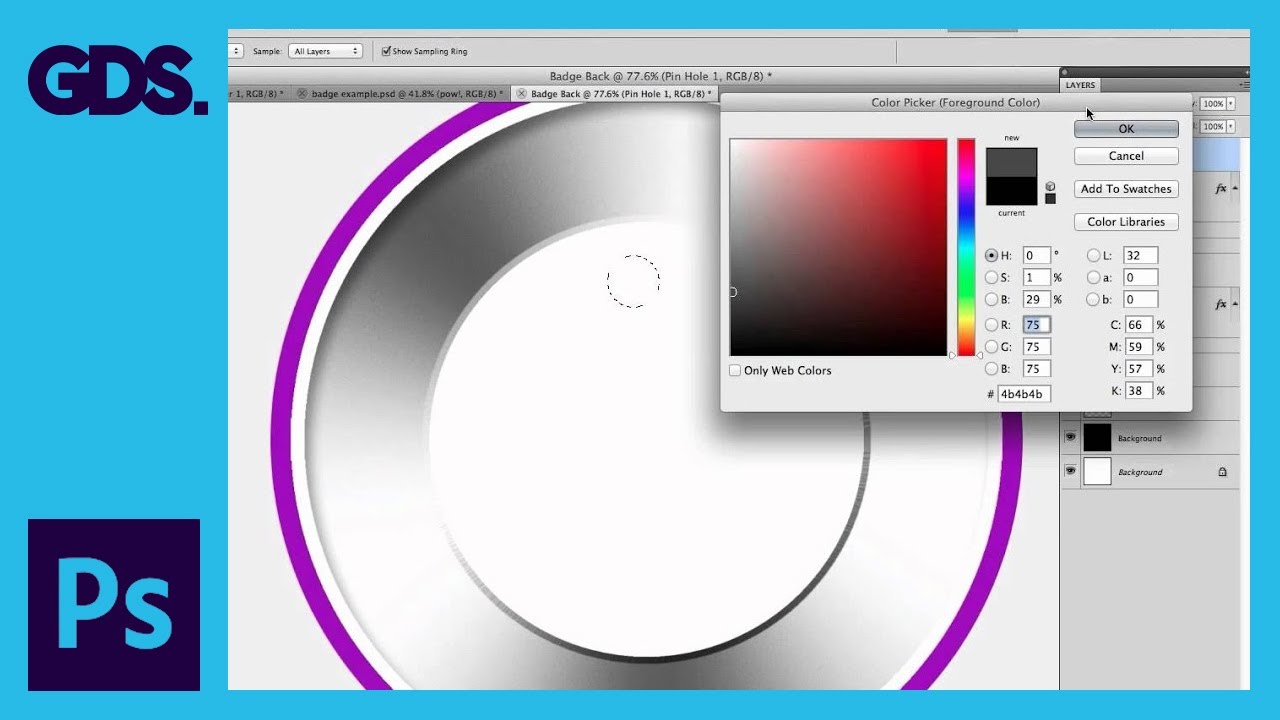
Task: Enable Only Web Colors checkbox
Action: (735, 370)
